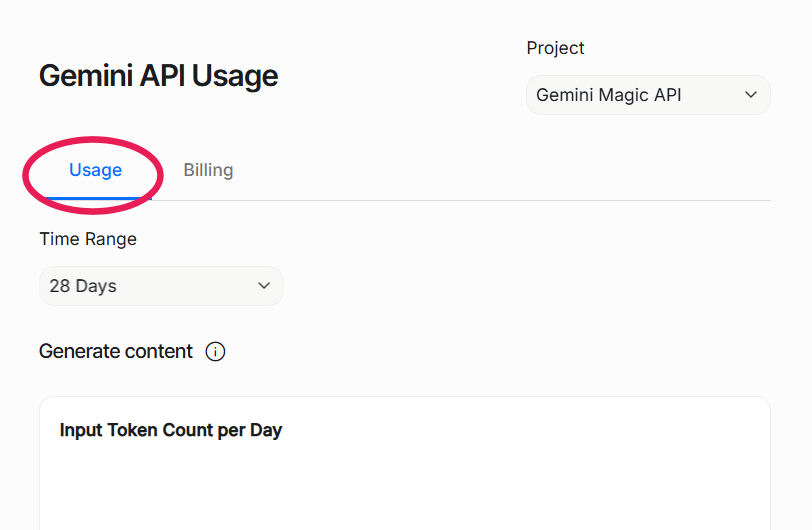Expand the 28 Days time range dropdown
812x530 pixels.
pos(161,286)
